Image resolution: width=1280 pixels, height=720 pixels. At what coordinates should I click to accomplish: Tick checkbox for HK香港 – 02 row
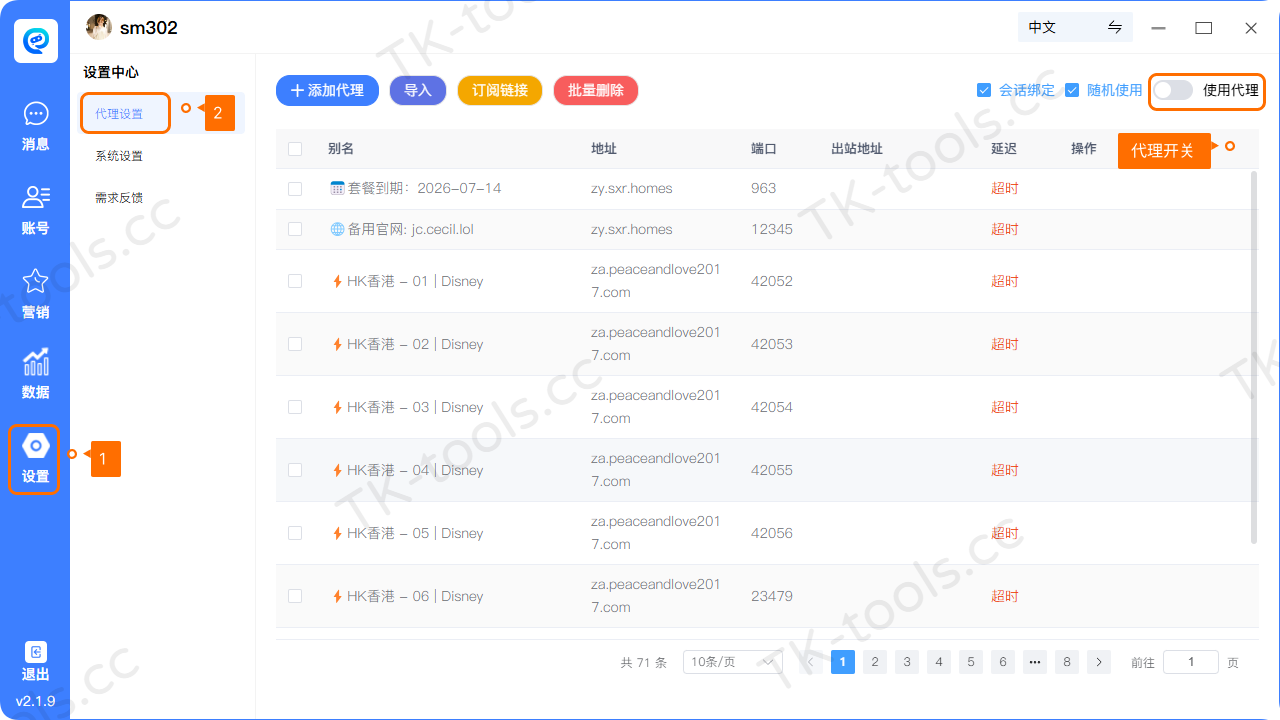295,344
